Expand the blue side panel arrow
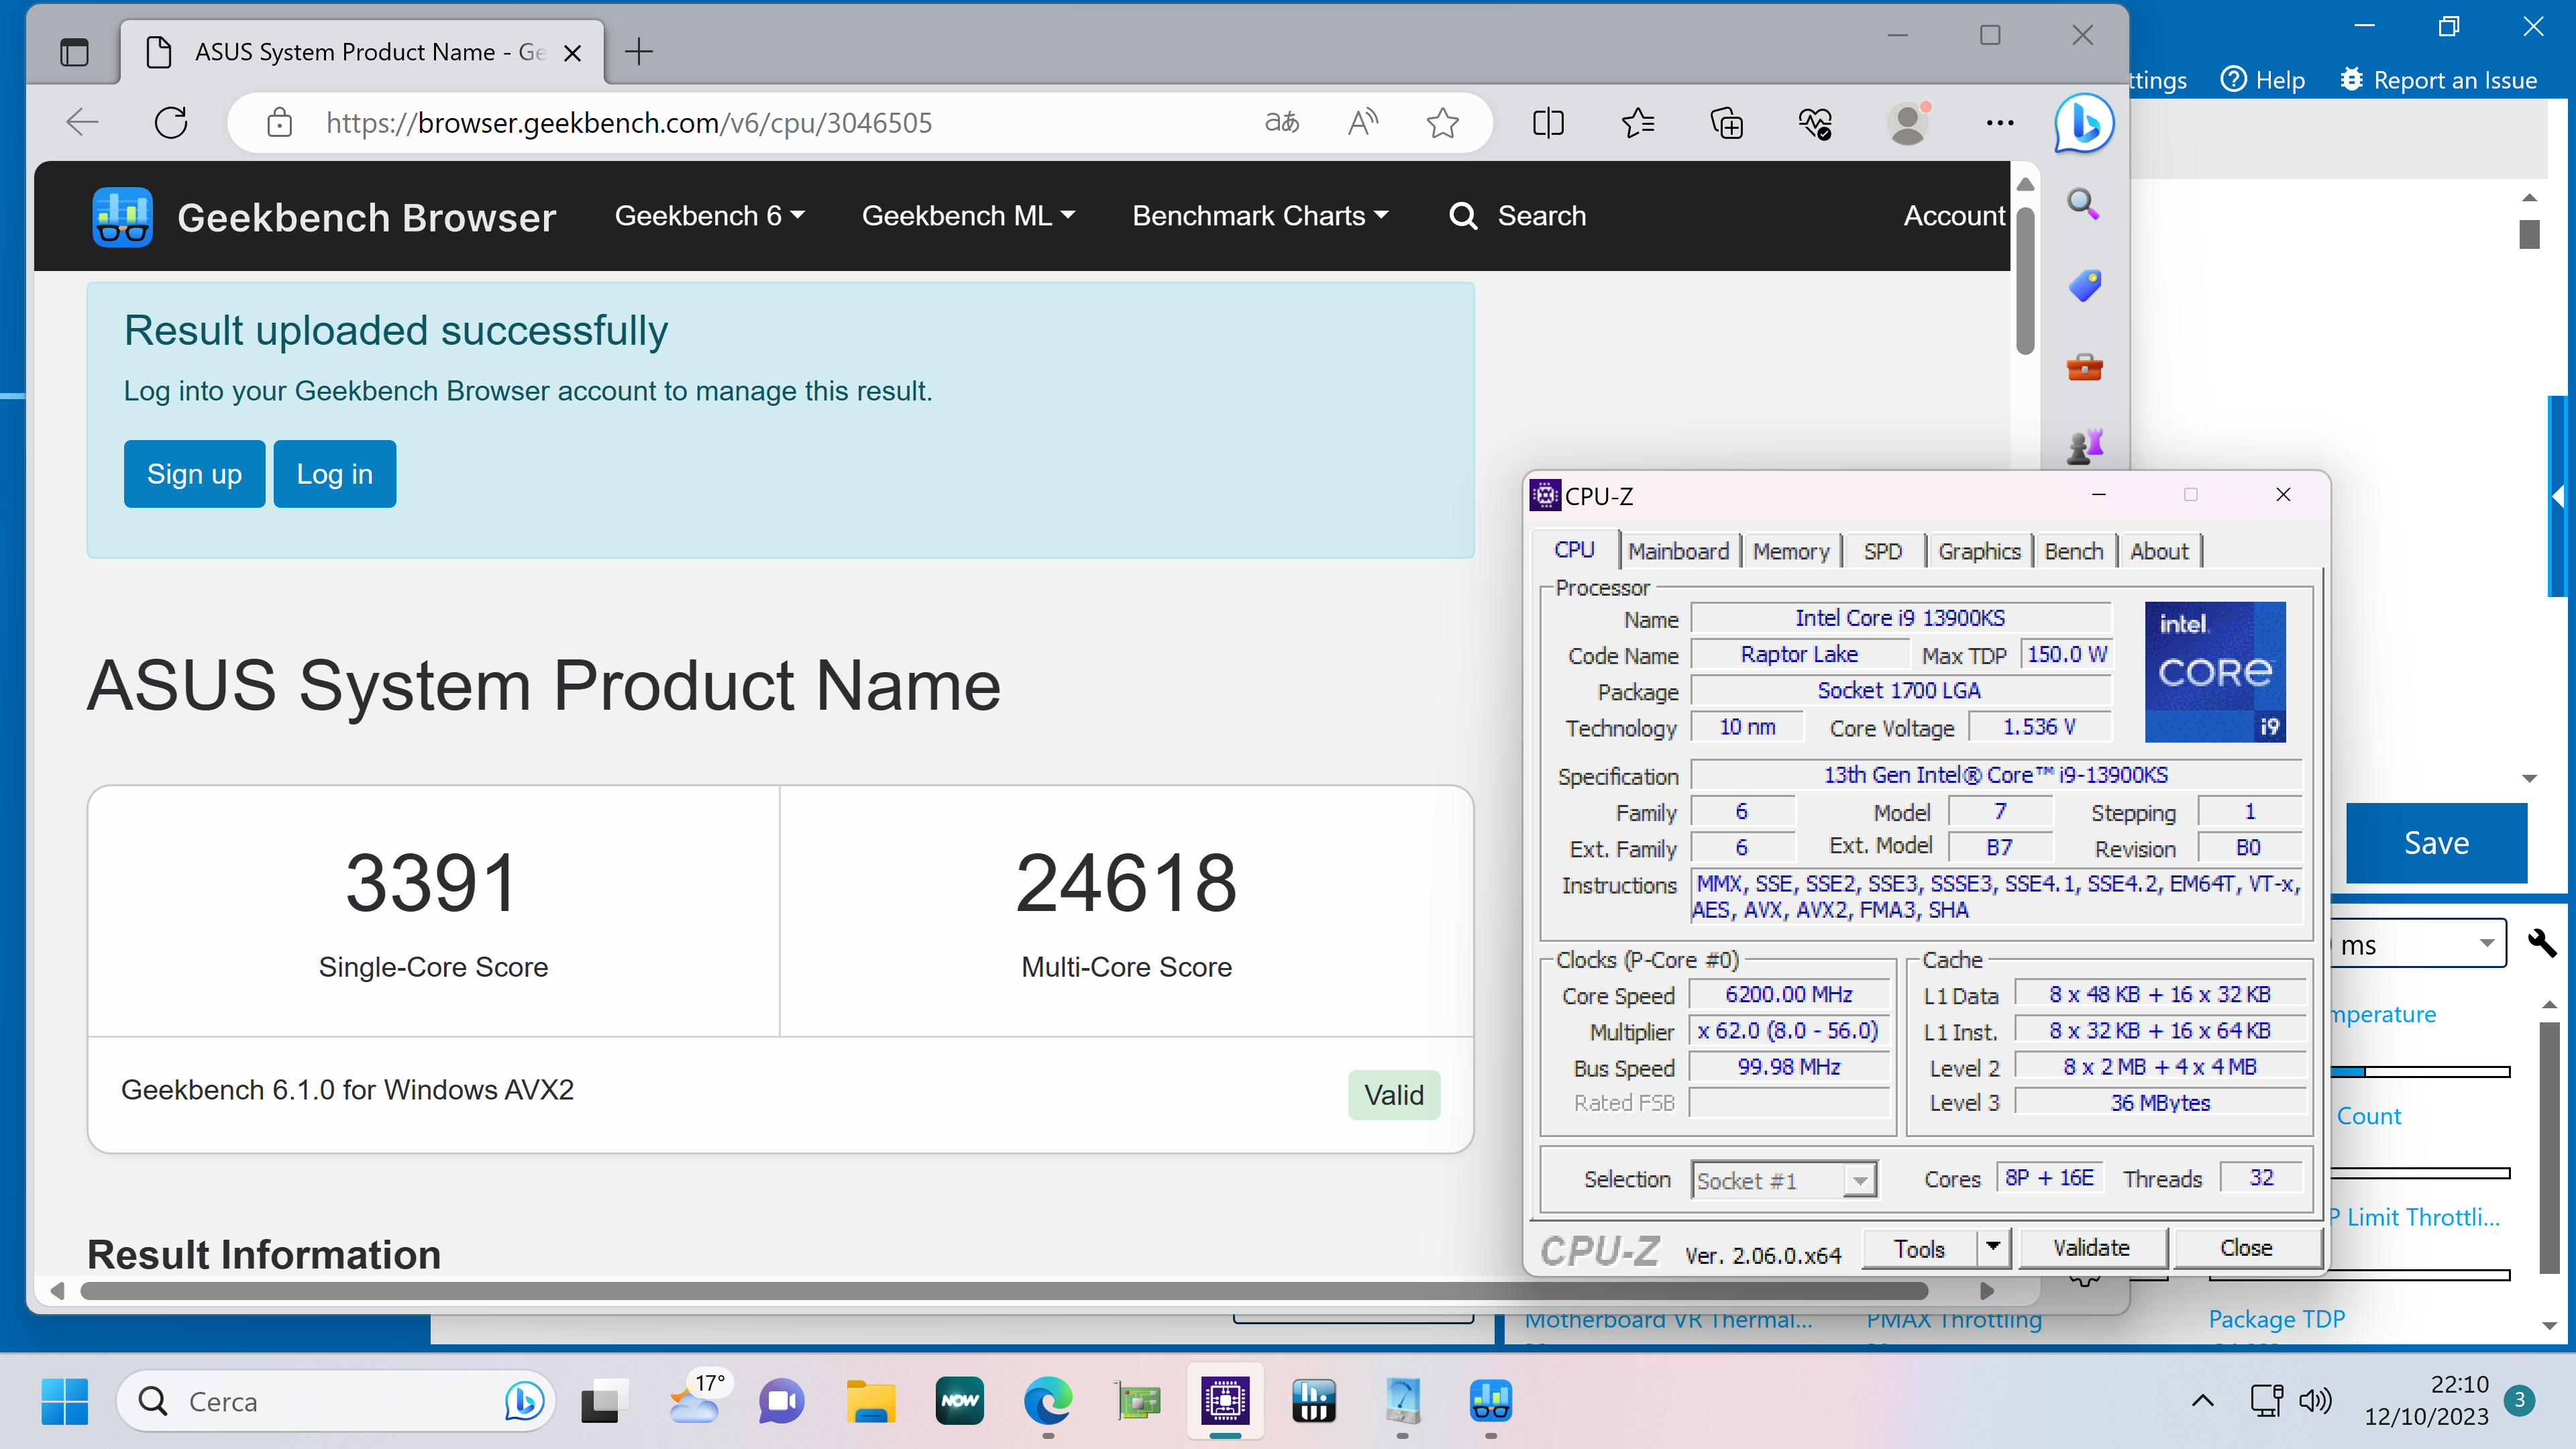This screenshot has height=1449, width=2576. click(2559, 496)
